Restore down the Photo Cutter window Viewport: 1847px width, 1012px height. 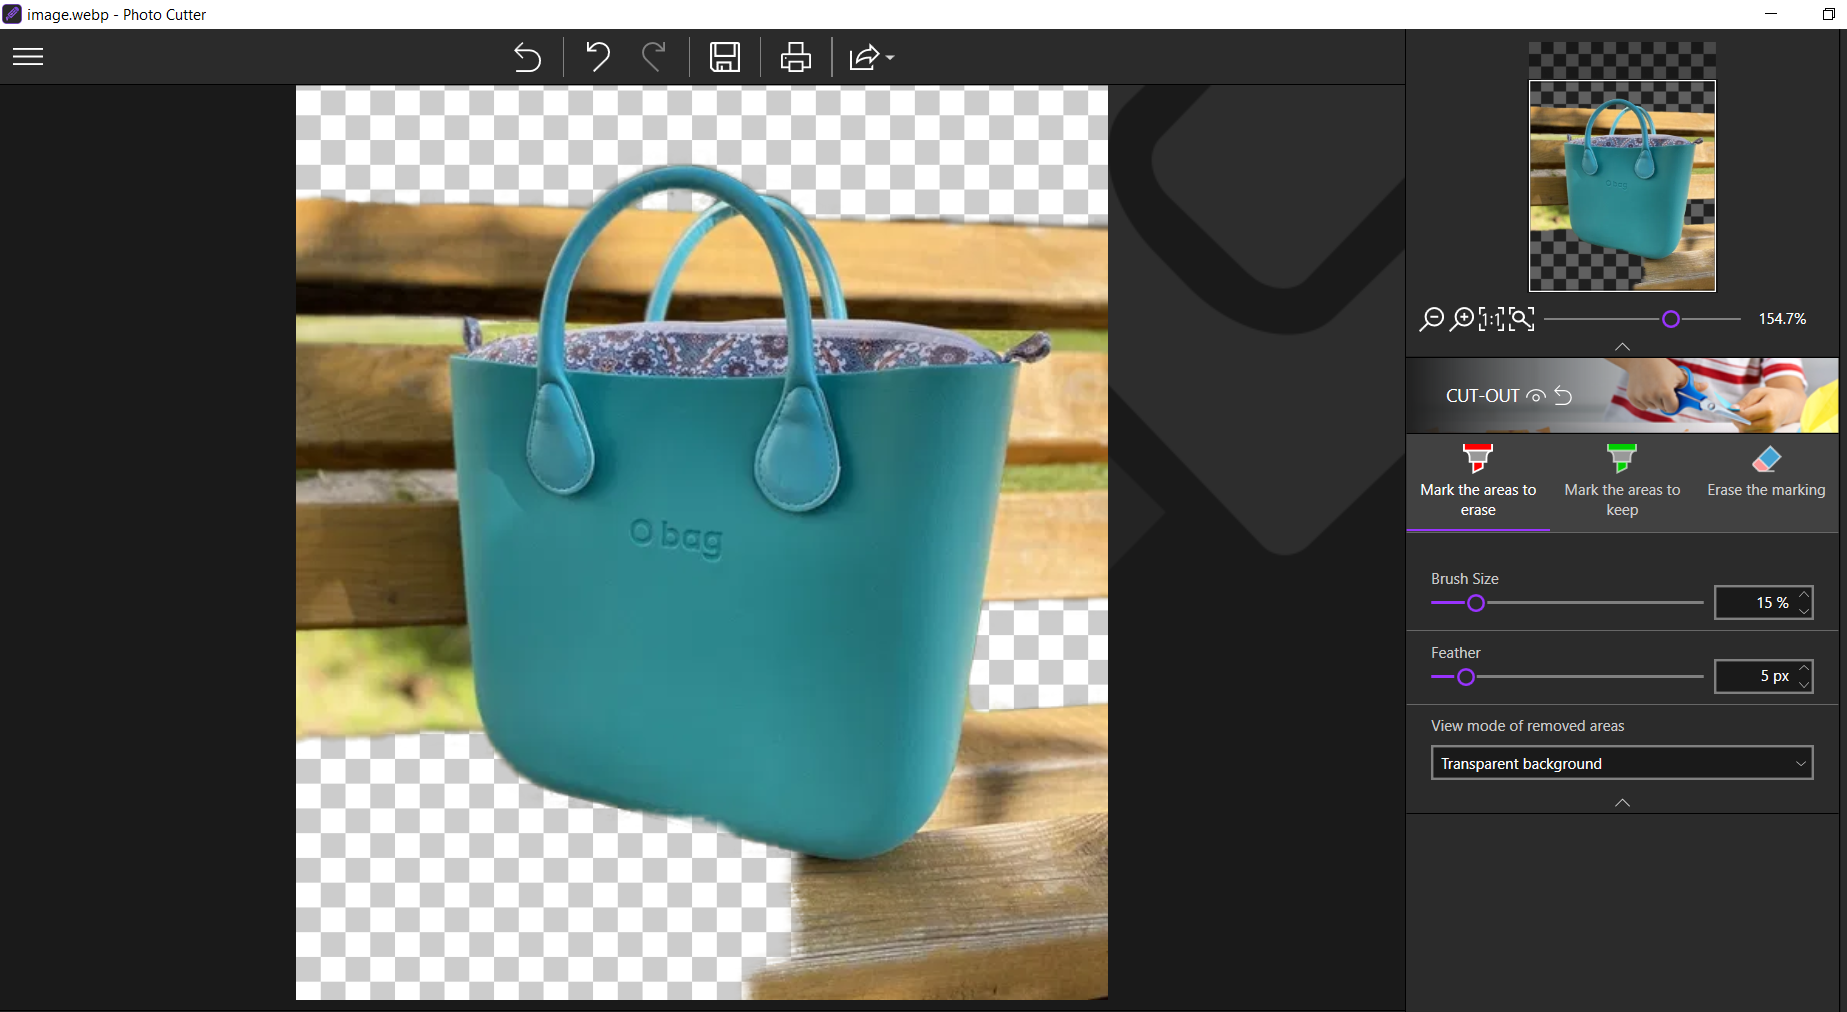click(x=1829, y=14)
